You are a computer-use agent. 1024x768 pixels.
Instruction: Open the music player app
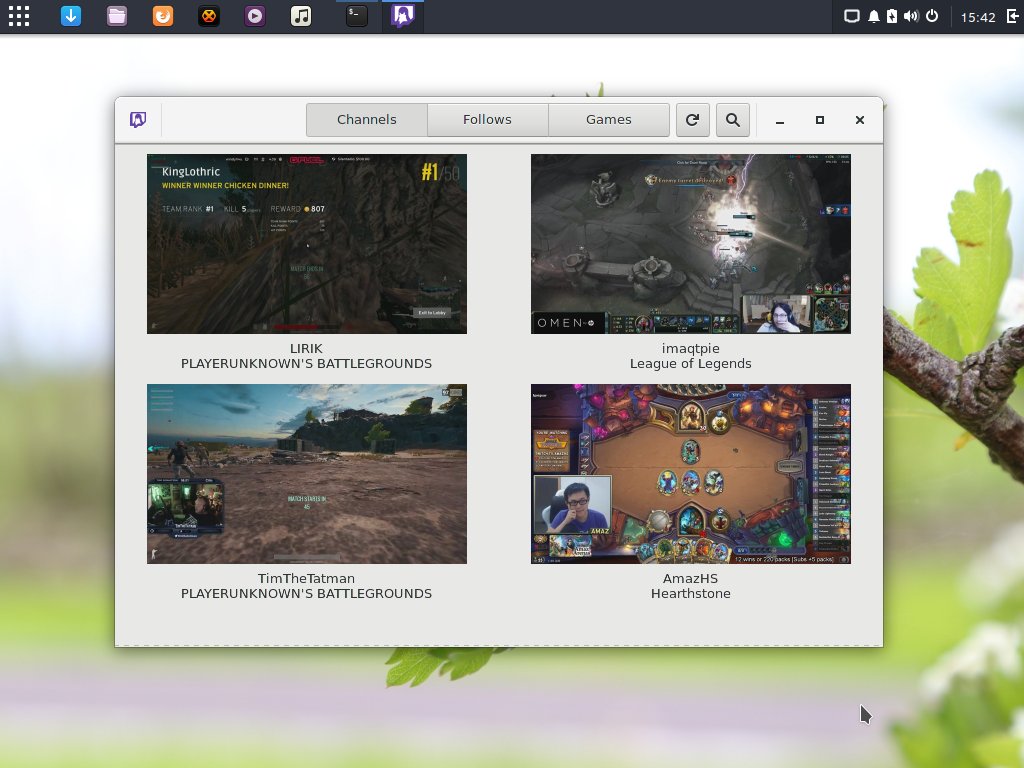pyautogui.click(x=301, y=16)
